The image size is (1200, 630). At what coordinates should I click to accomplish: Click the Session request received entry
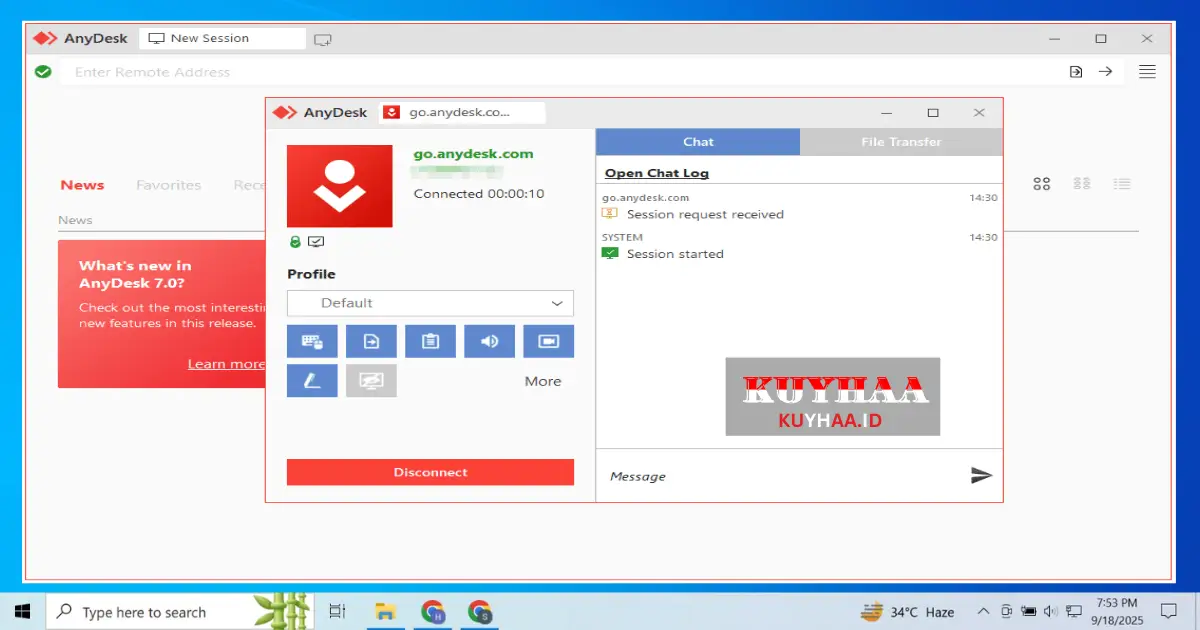tap(705, 214)
